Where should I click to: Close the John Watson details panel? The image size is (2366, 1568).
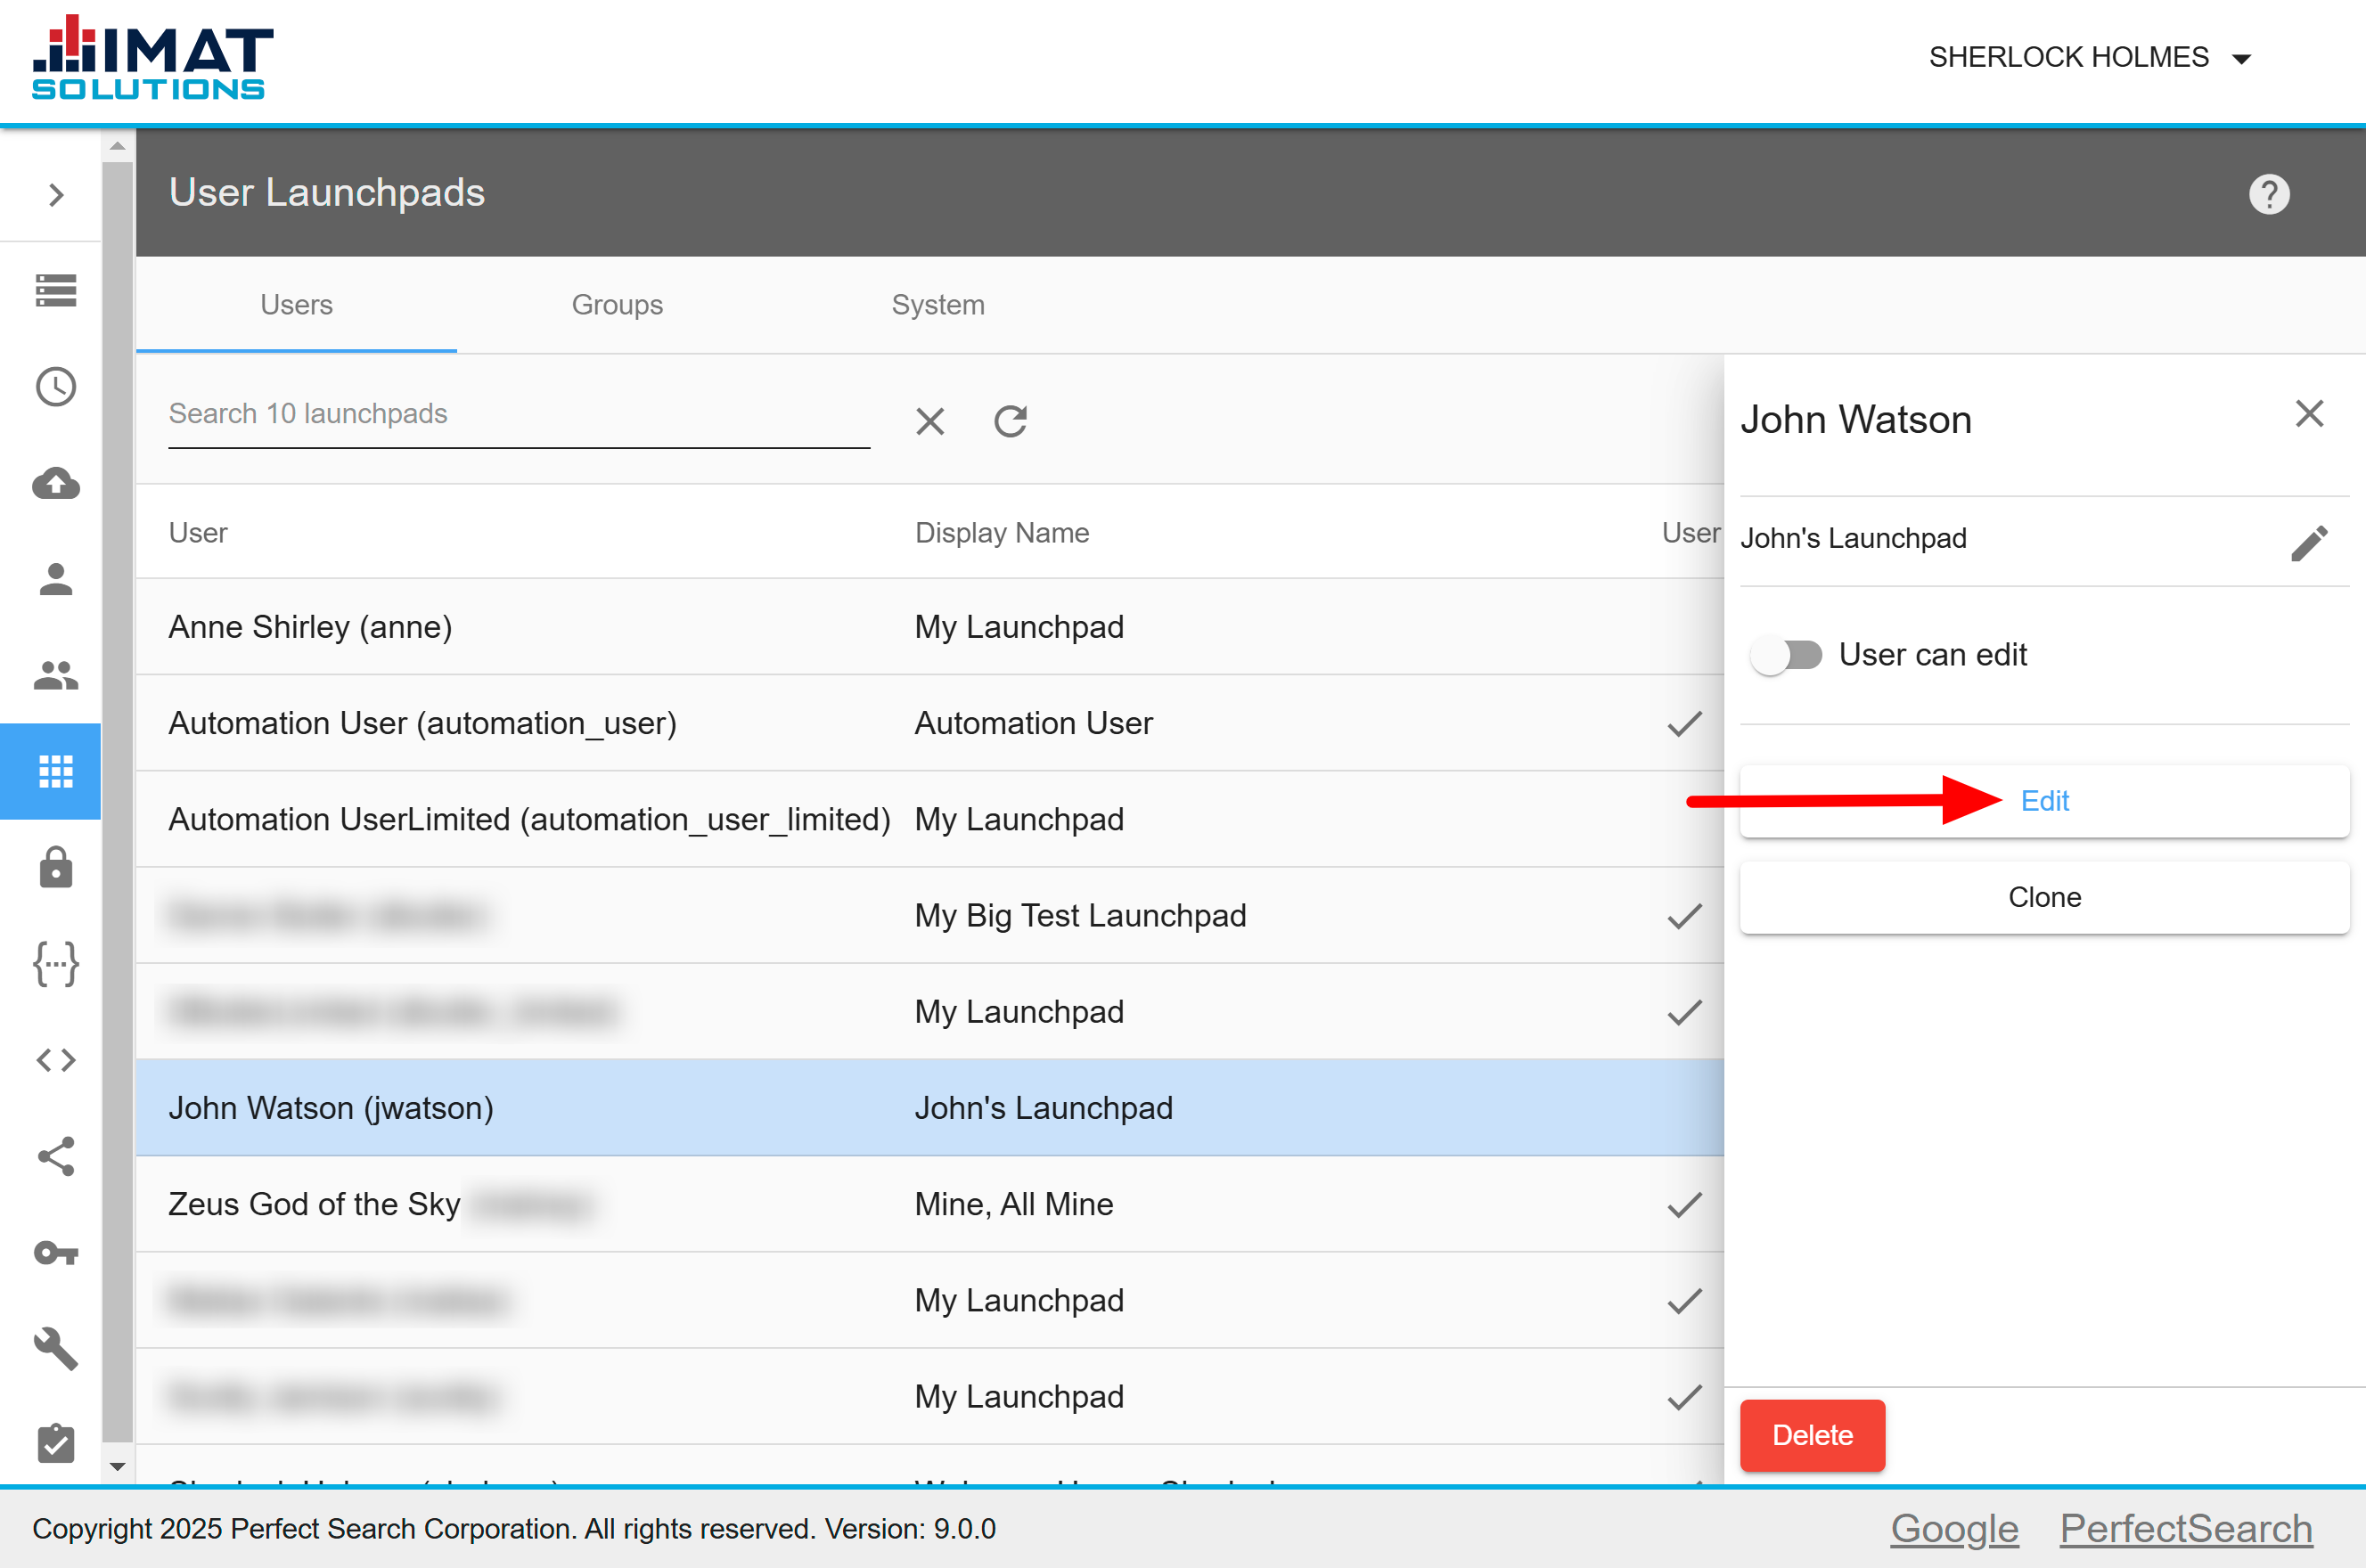coord(2309,413)
